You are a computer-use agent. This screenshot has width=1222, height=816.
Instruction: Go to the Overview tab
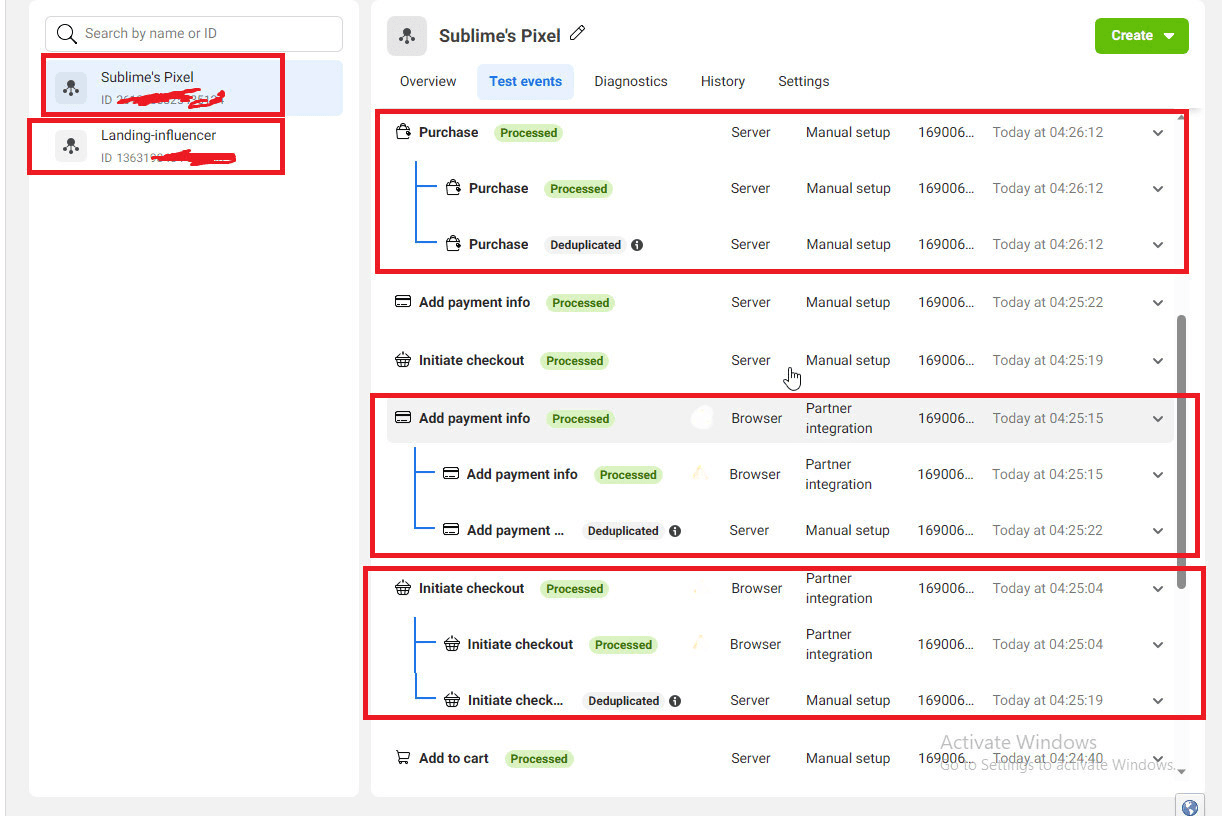tap(428, 82)
